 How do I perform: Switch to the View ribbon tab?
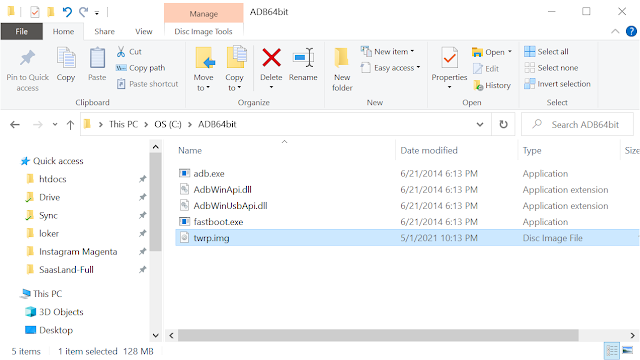[x=144, y=31]
